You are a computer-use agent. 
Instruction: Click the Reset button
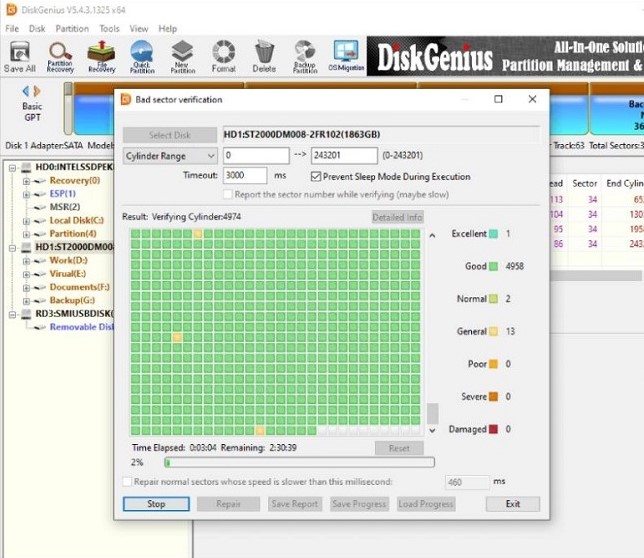399,448
